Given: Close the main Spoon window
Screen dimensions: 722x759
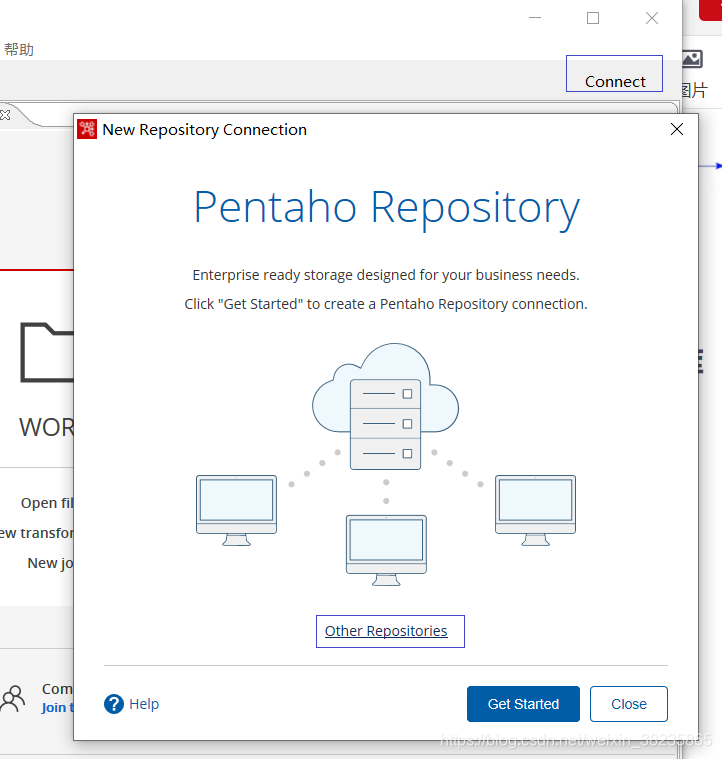Looking at the screenshot, I should click(x=652, y=18).
